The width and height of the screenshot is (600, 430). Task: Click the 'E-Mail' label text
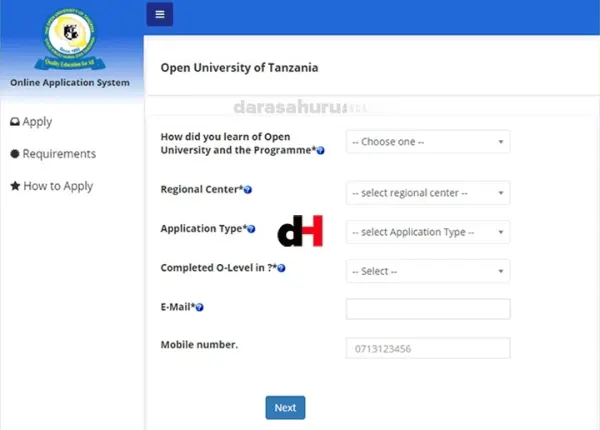(178, 307)
